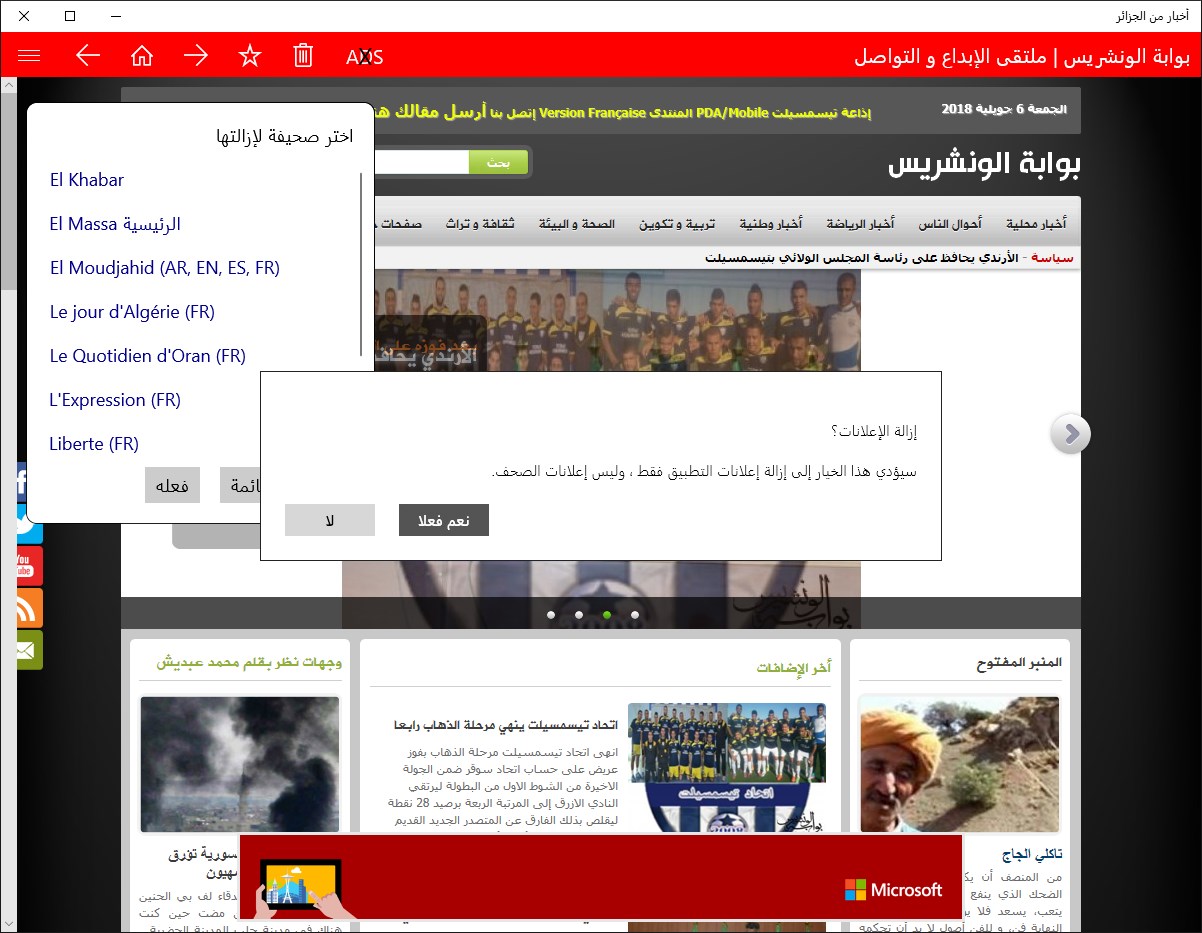The image size is (1202, 933).
Task: Go back with the left arrow icon
Action: [89, 56]
